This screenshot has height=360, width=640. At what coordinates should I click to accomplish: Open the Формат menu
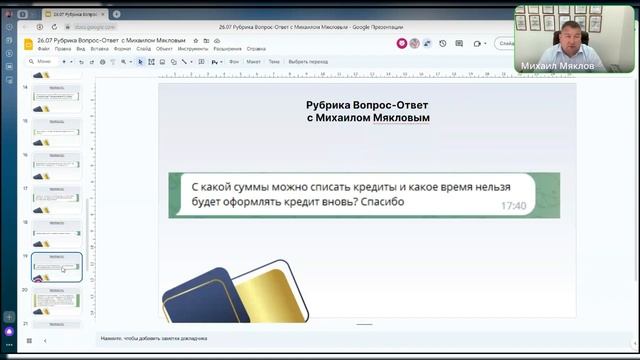[122, 49]
